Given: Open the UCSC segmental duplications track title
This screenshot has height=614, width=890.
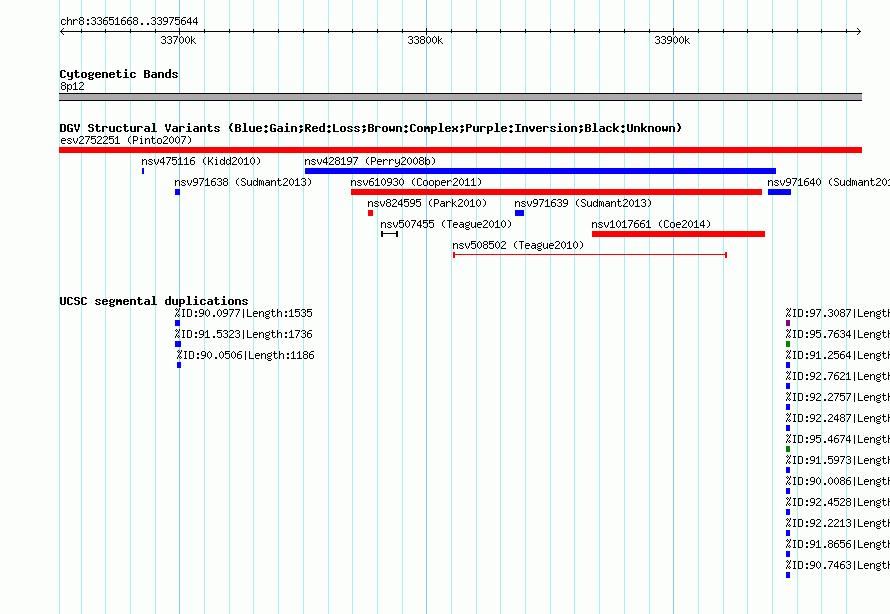Looking at the screenshot, I should (x=154, y=301).
